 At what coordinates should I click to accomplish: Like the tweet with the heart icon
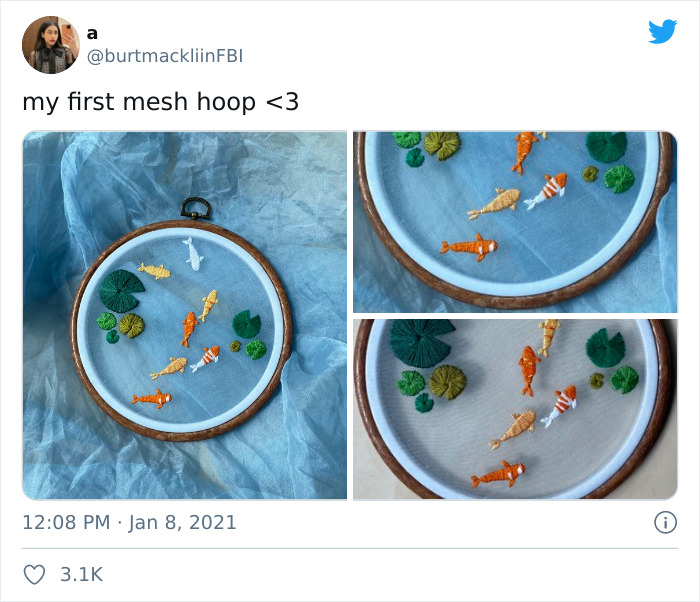(x=34, y=574)
